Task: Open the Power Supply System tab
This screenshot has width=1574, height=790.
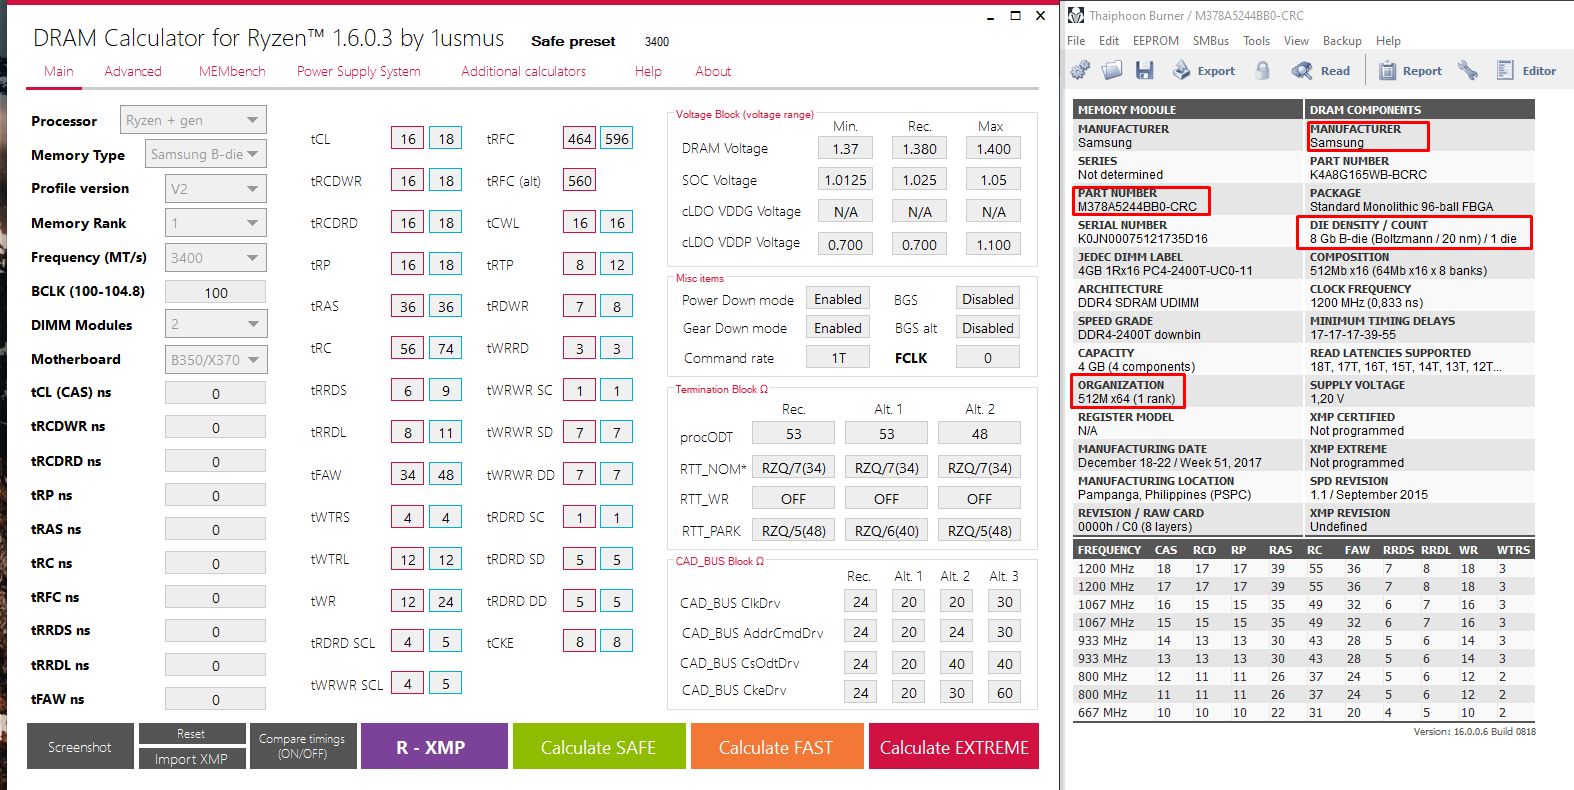Action: (359, 71)
